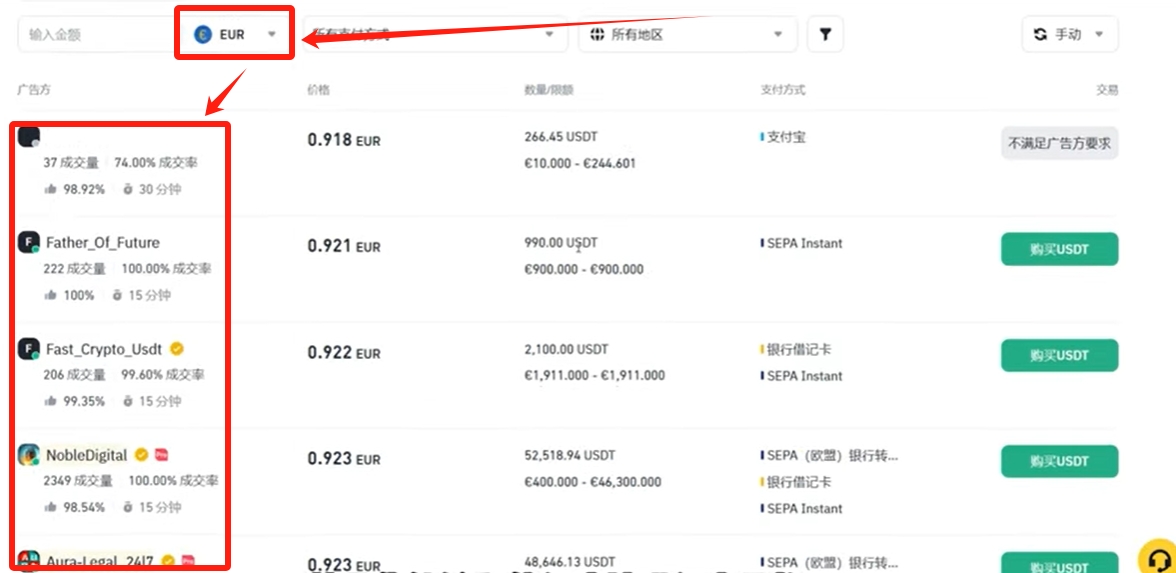Open the headset support chat icon
This screenshot has width=1176, height=573.
pyautogui.click(x=1159, y=558)
